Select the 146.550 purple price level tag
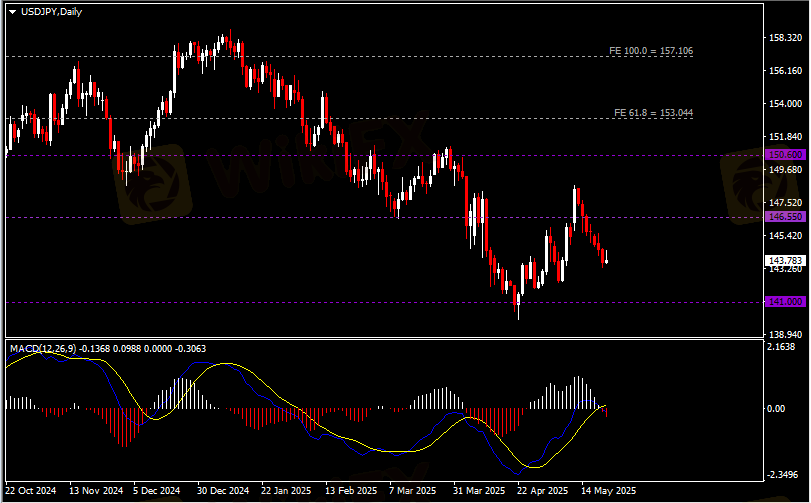The height and width of the screenshot is (503, 811). point(785,217)
